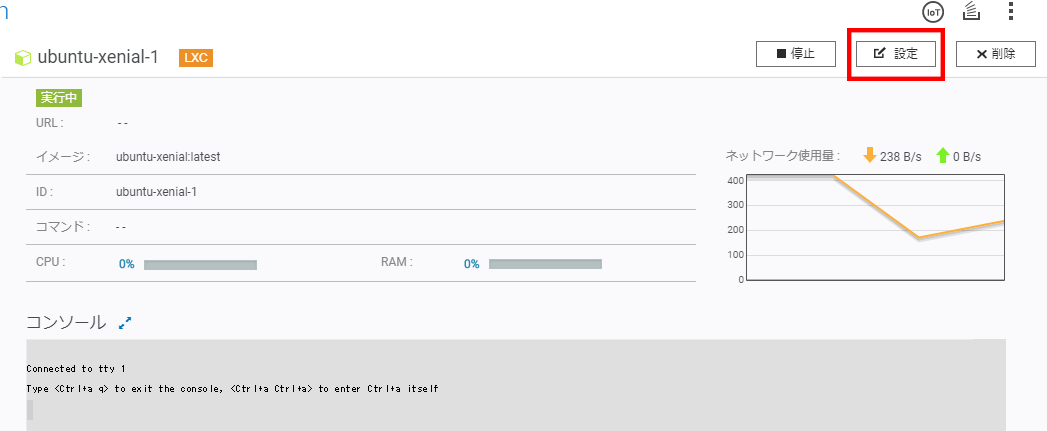Open the stacked layers icon in top bar
Viewport: 1047px width, 431px height.
[x=972, y=11]
